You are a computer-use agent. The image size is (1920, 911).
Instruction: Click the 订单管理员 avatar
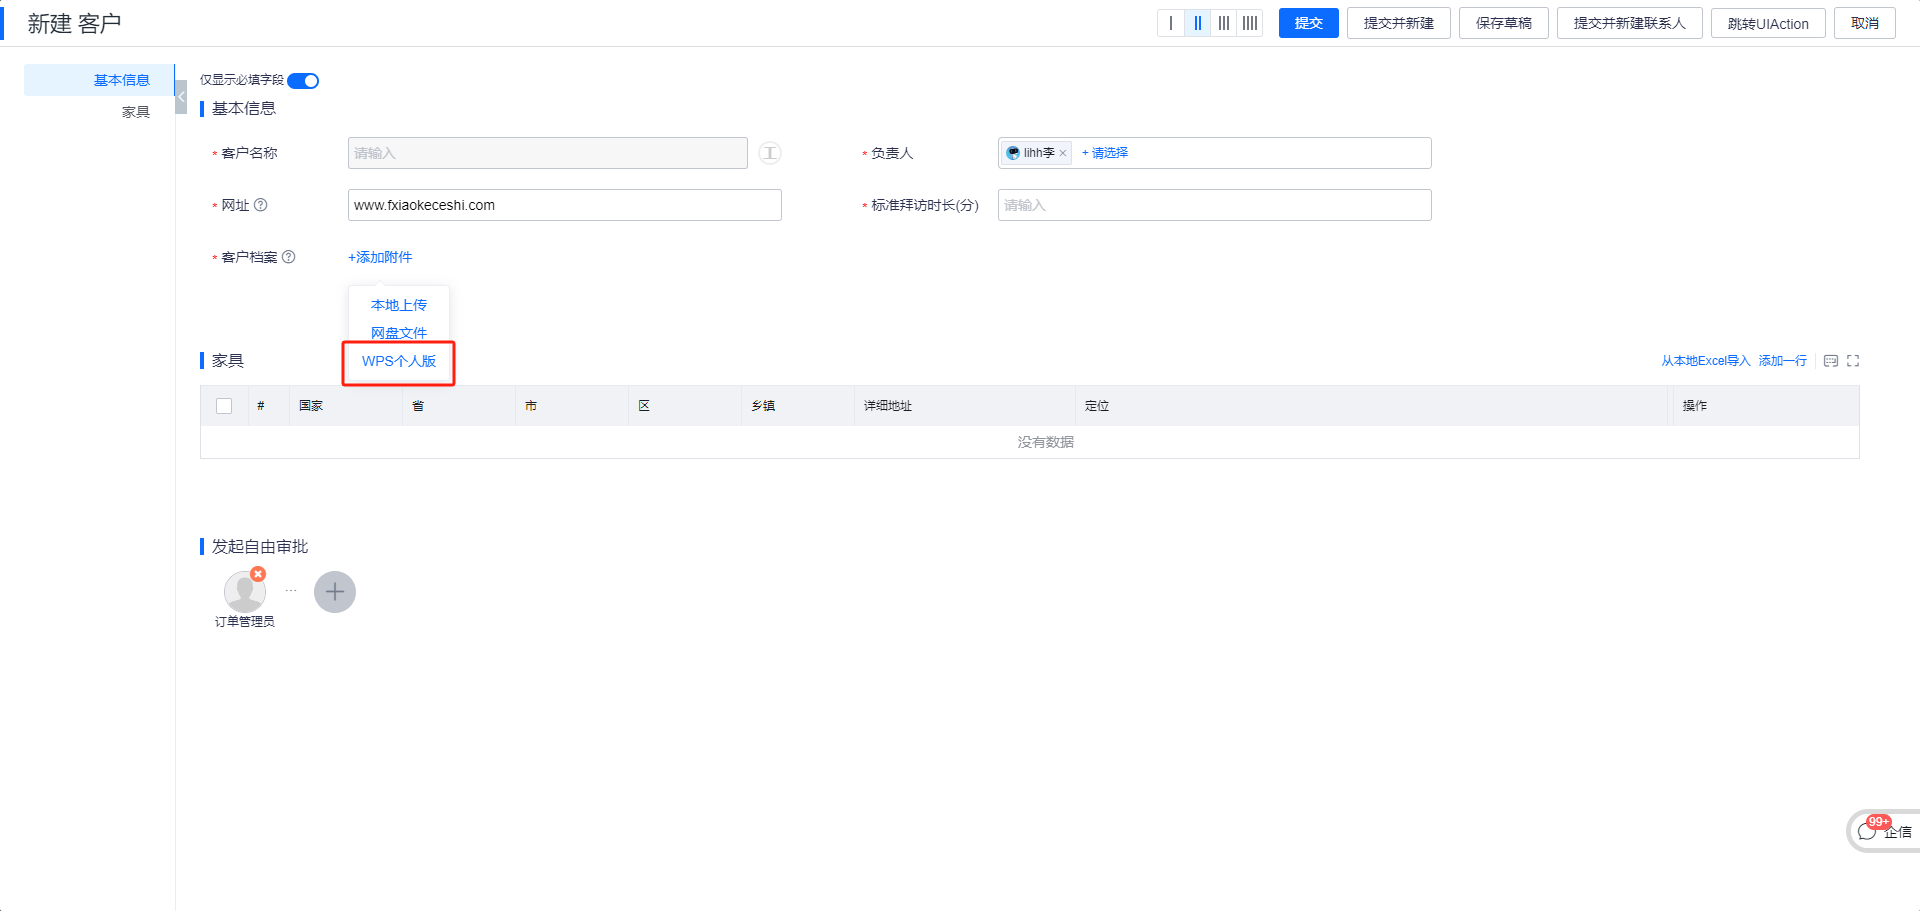click(x=244, y=593)
